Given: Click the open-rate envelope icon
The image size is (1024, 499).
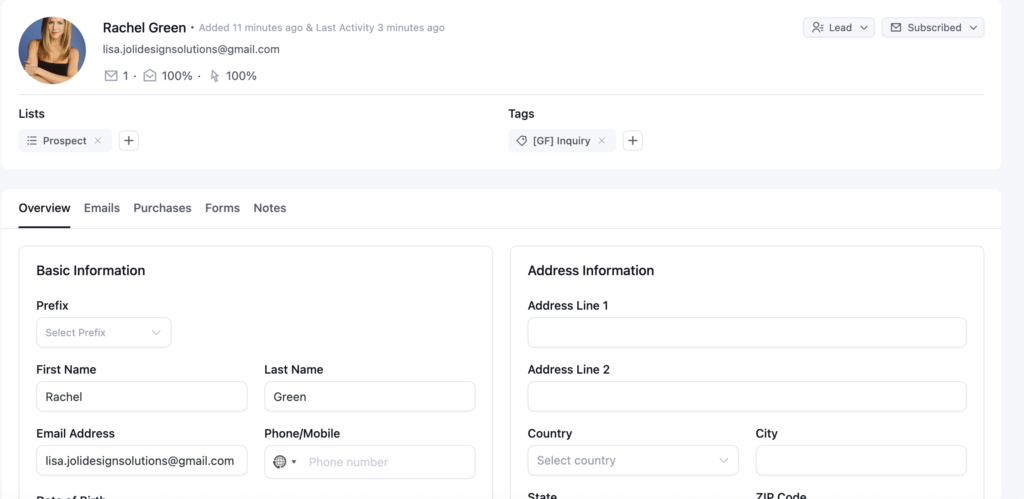Looking at the screenshot, I should [150, 76].
